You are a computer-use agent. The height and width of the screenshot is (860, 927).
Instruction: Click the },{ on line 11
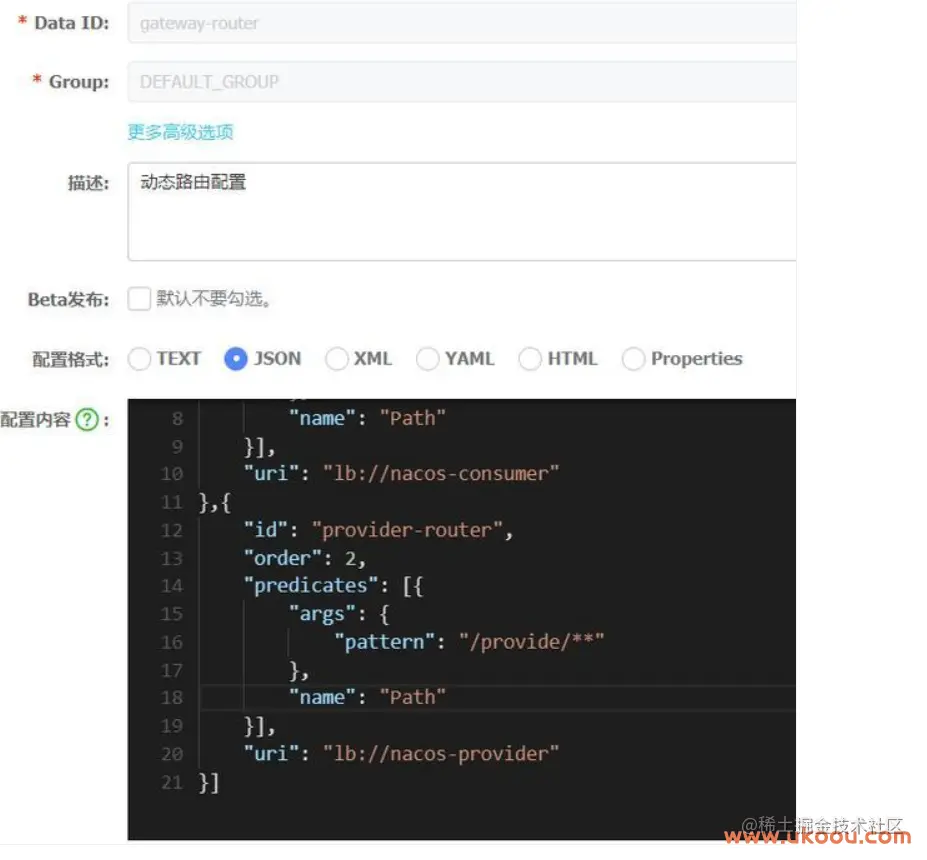click(x=215, y=504)
